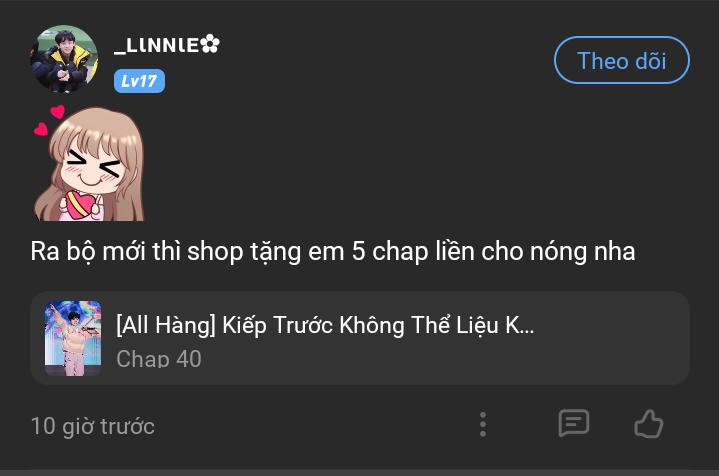Screen dimensions: 719x476
Task: Tap the Lv17 level badge
Action: click(x=139, y=81)
